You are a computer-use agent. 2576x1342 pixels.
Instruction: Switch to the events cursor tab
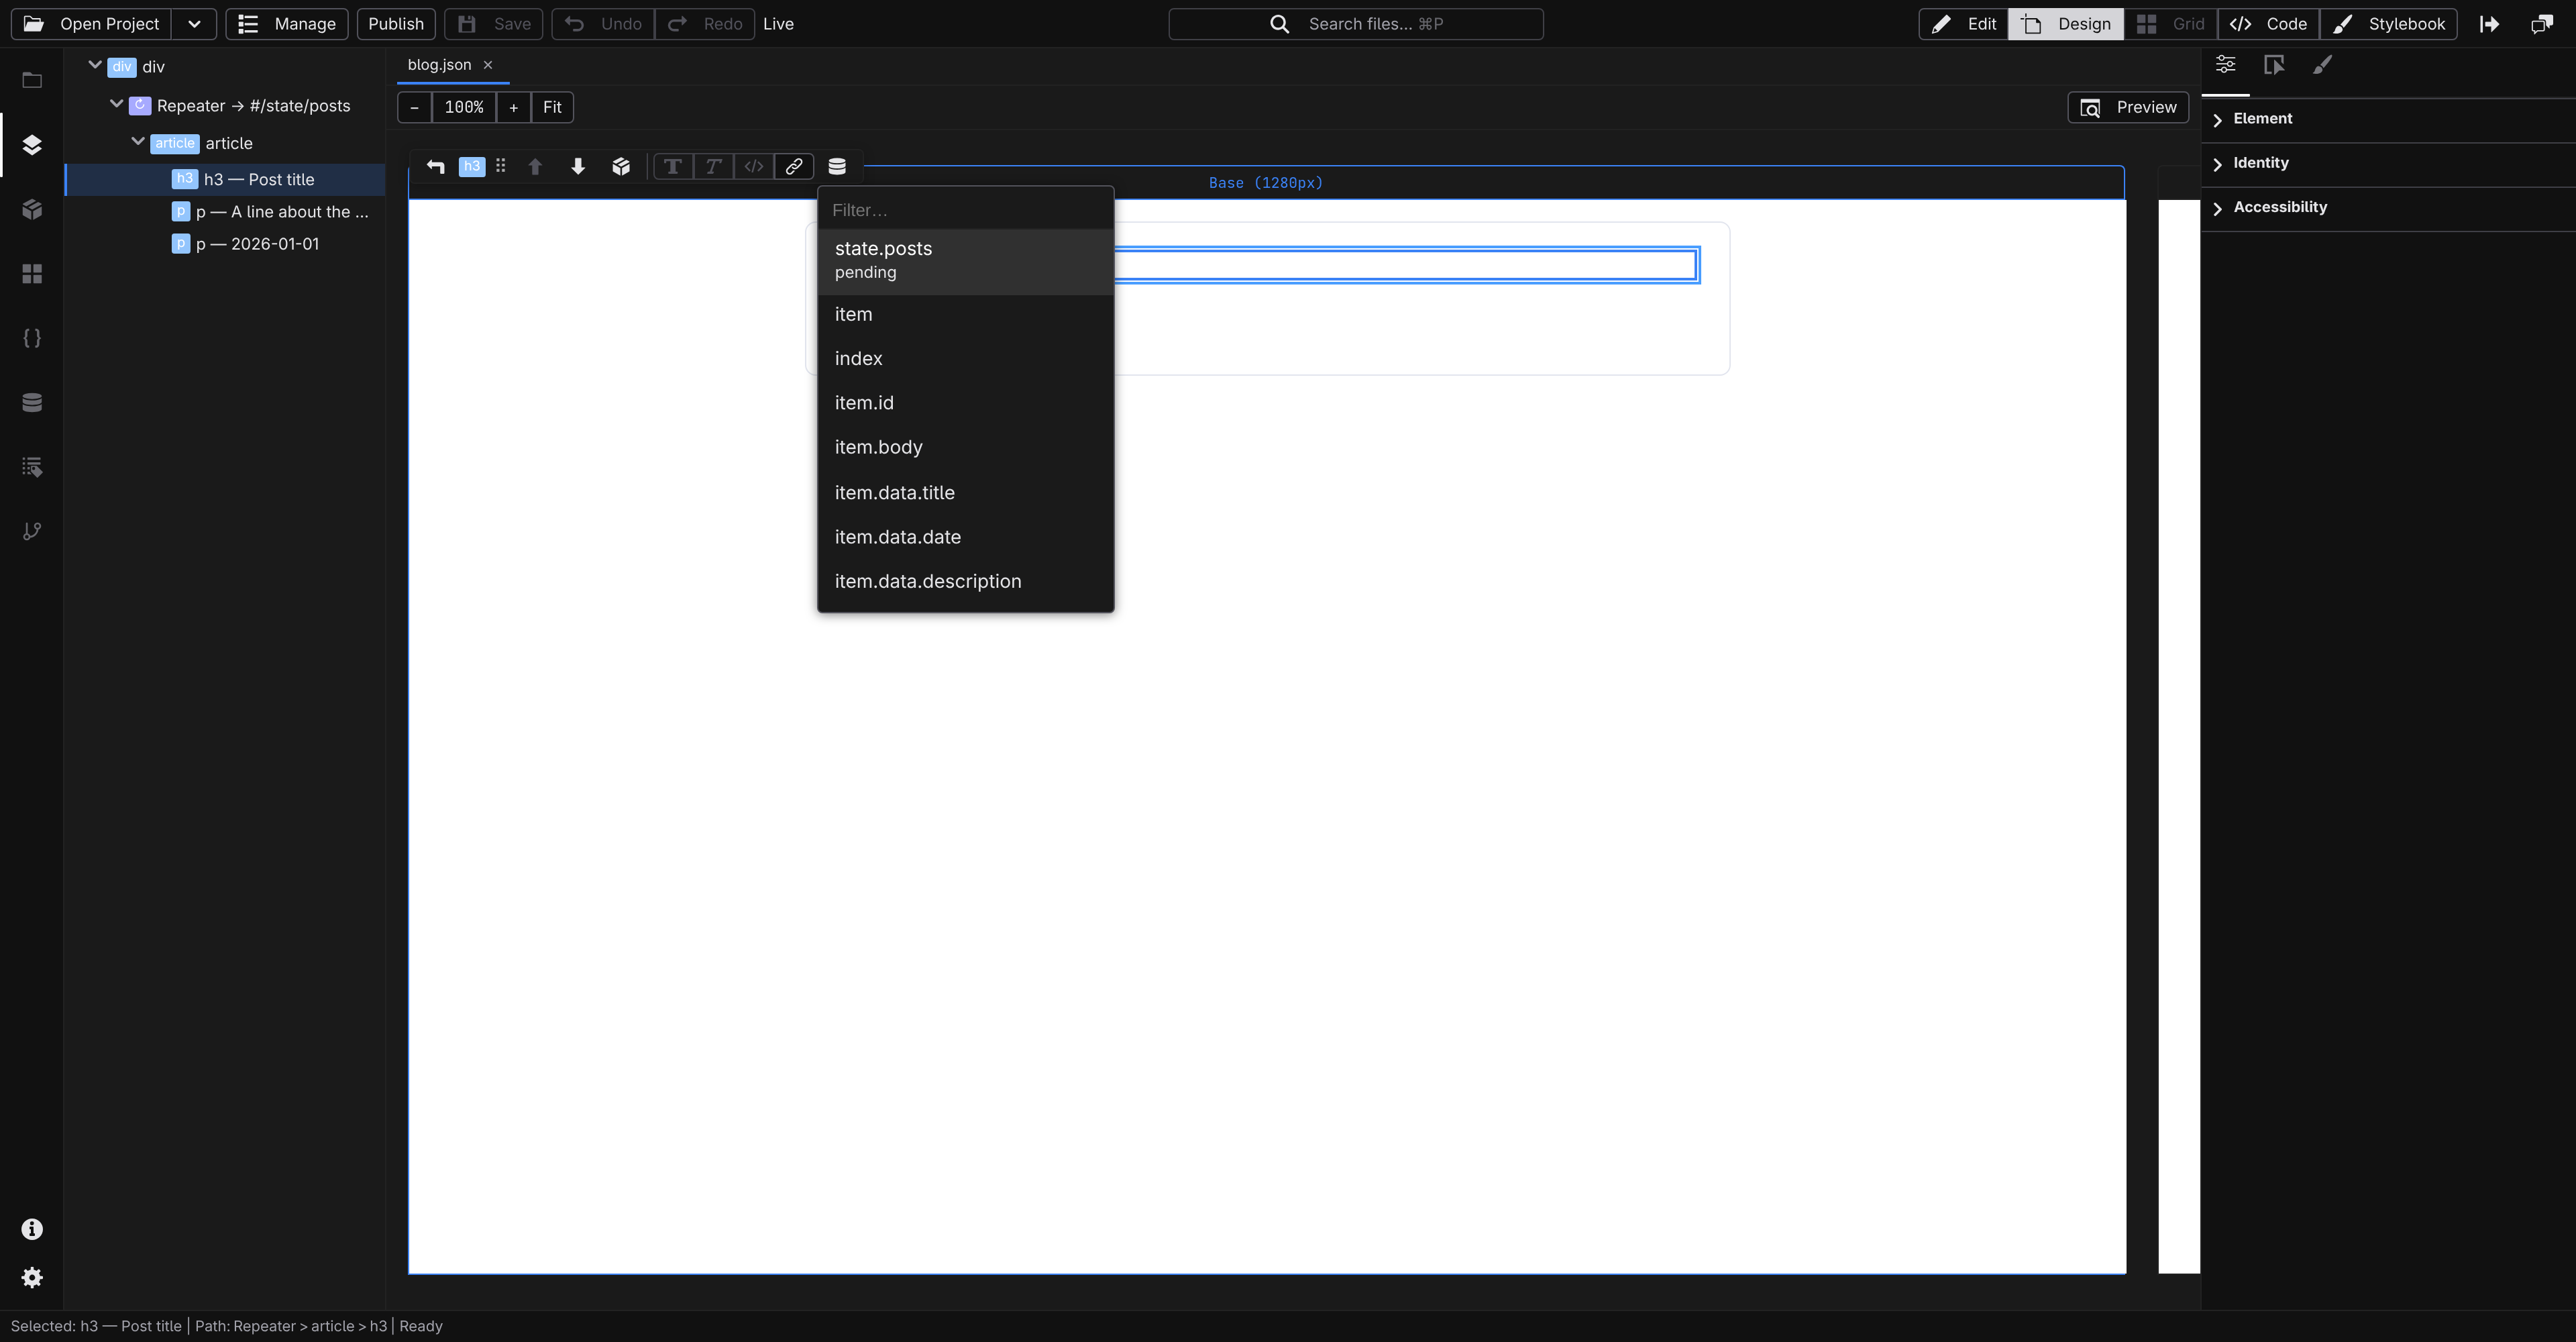[2274, 65]
